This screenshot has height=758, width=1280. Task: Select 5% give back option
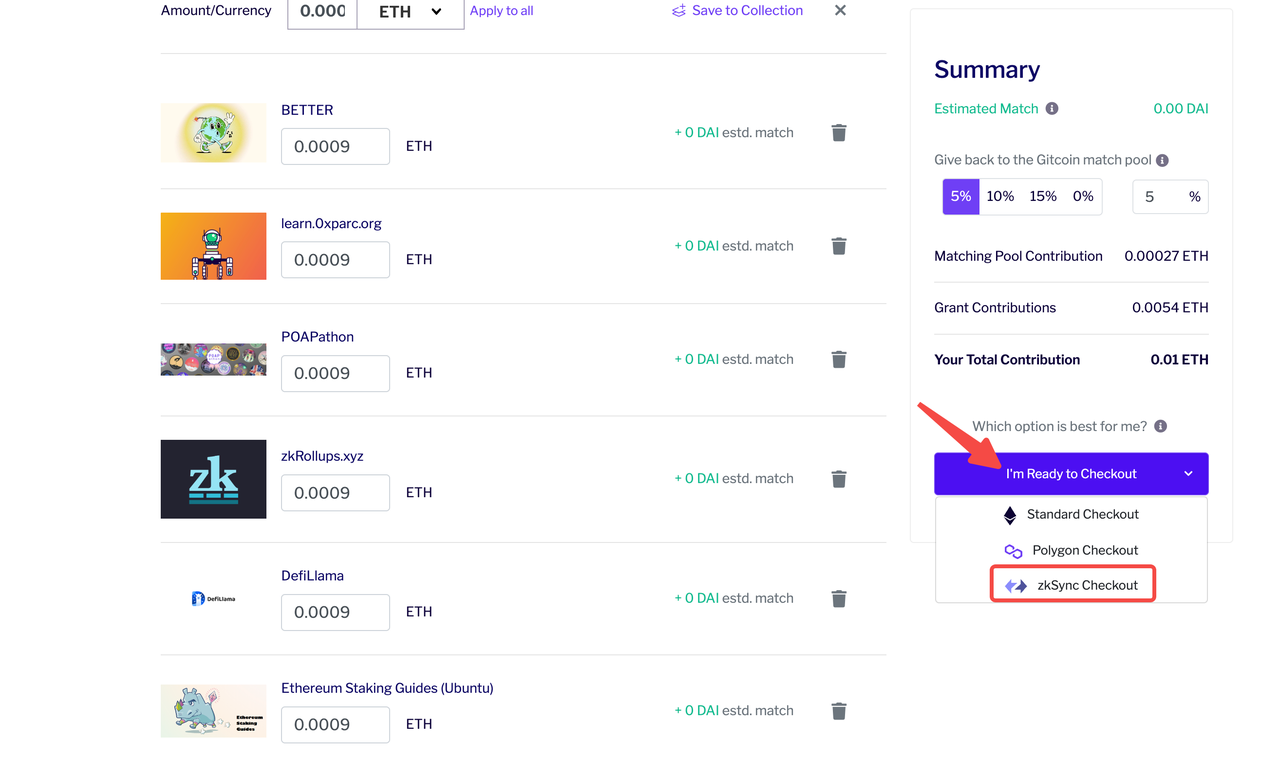(961, 197)
